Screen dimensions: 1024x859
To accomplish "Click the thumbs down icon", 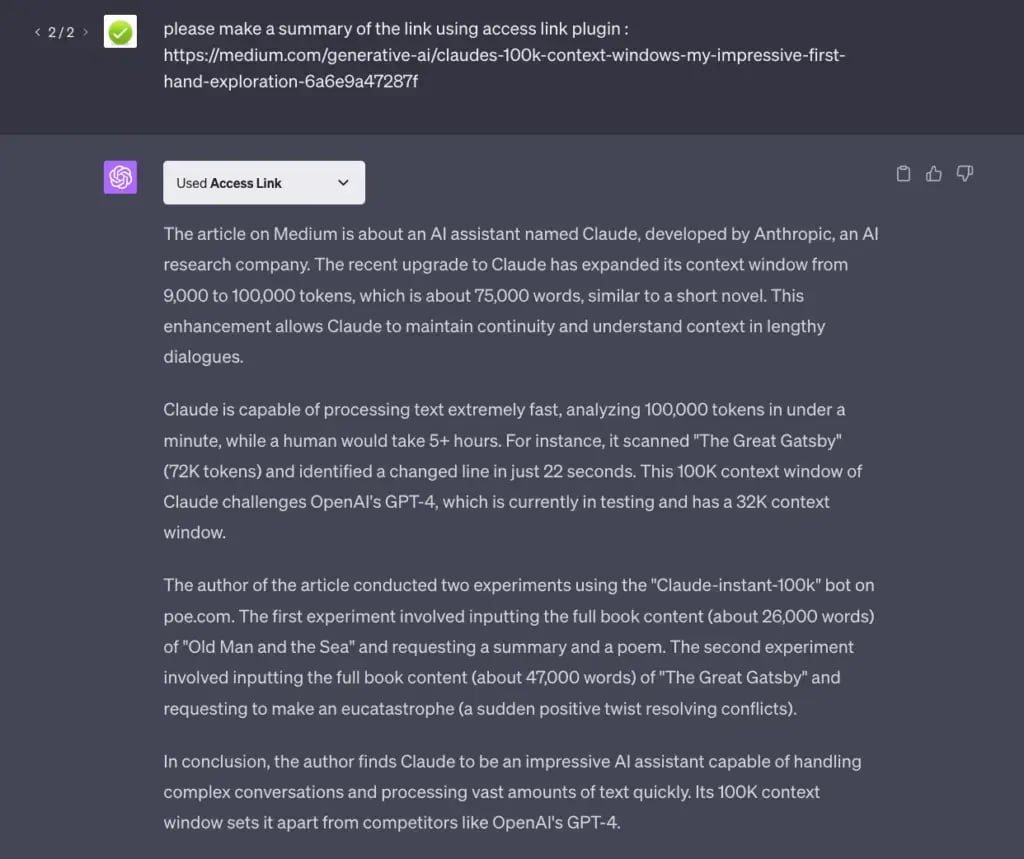I will 965,174.
